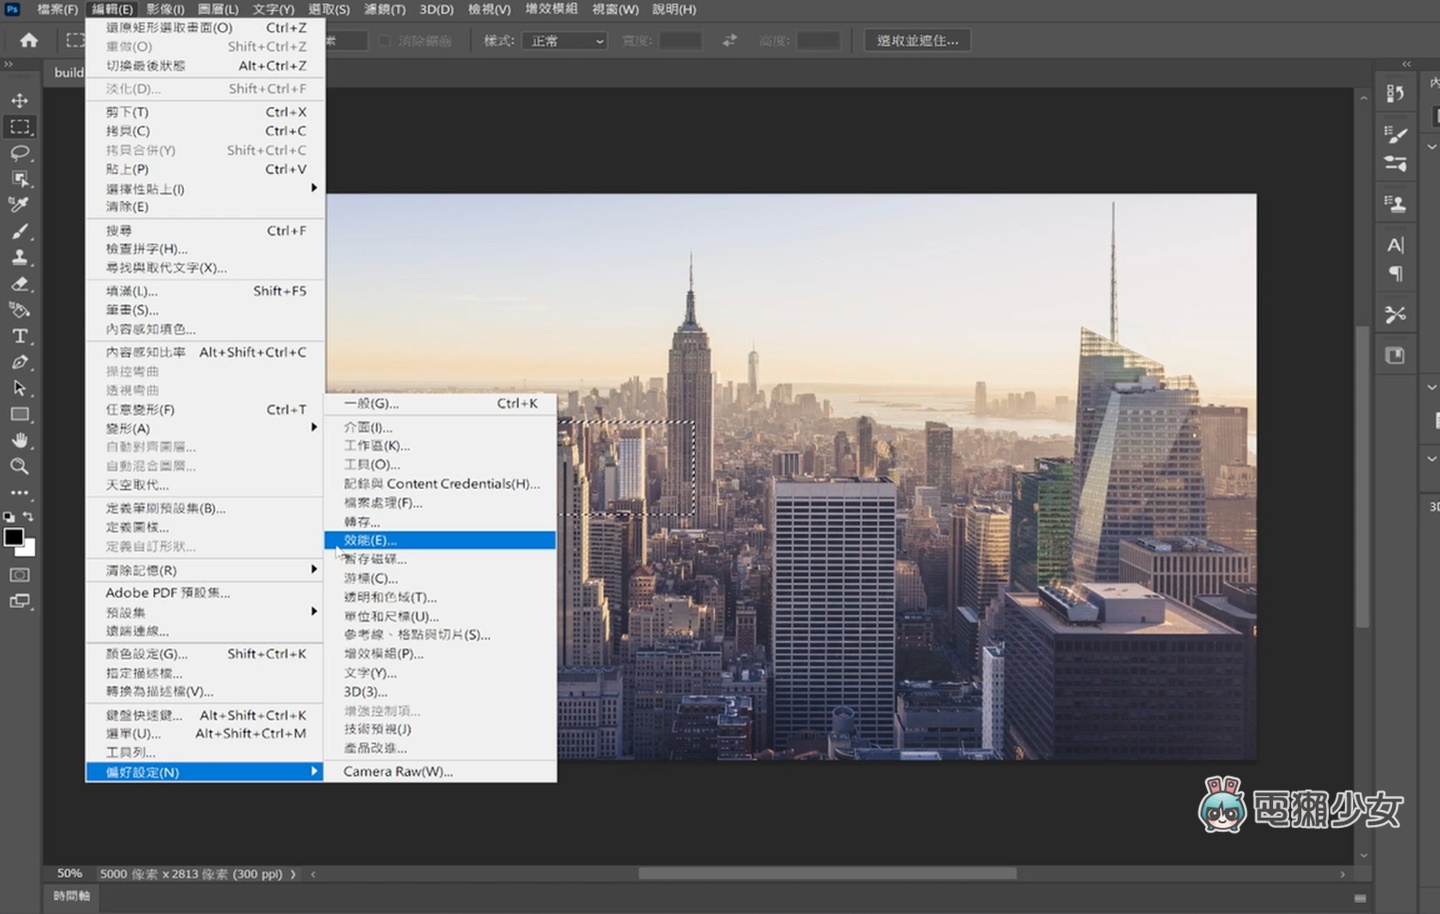The image size is (1440, 914).
Task: Toggle Quick Mask mode icon
Action: point(20,575)
